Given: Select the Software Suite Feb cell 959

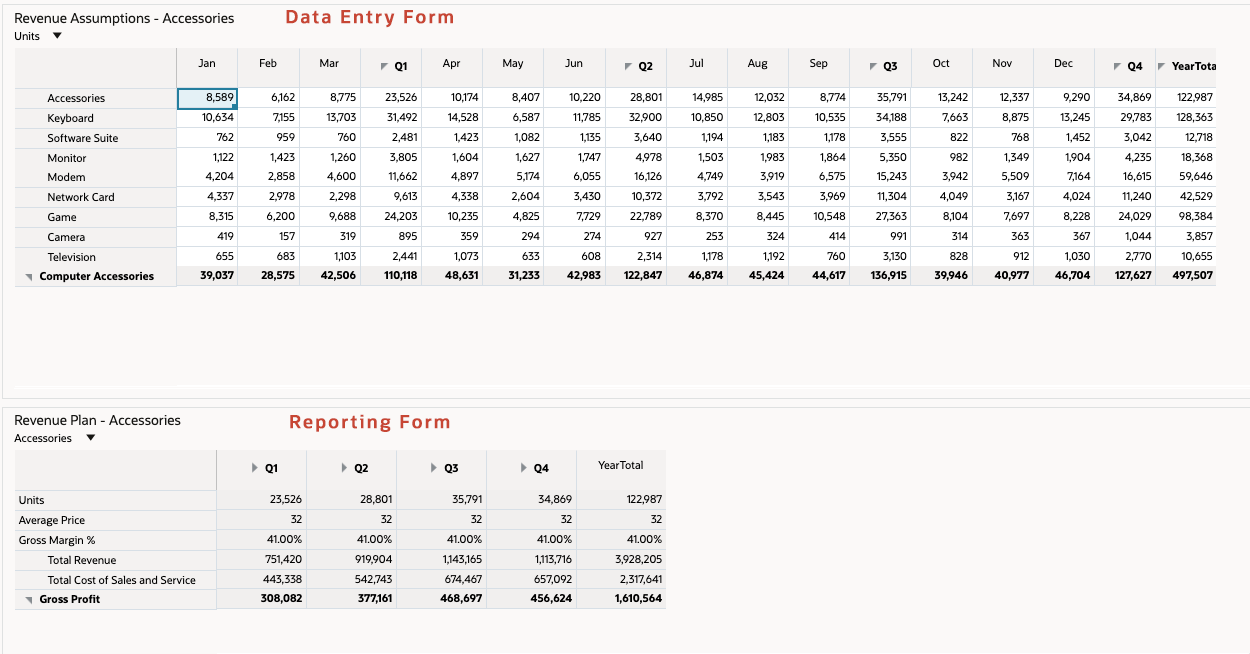Looking at the screenshot, I should pyautogui.click(x=268, y=138).
